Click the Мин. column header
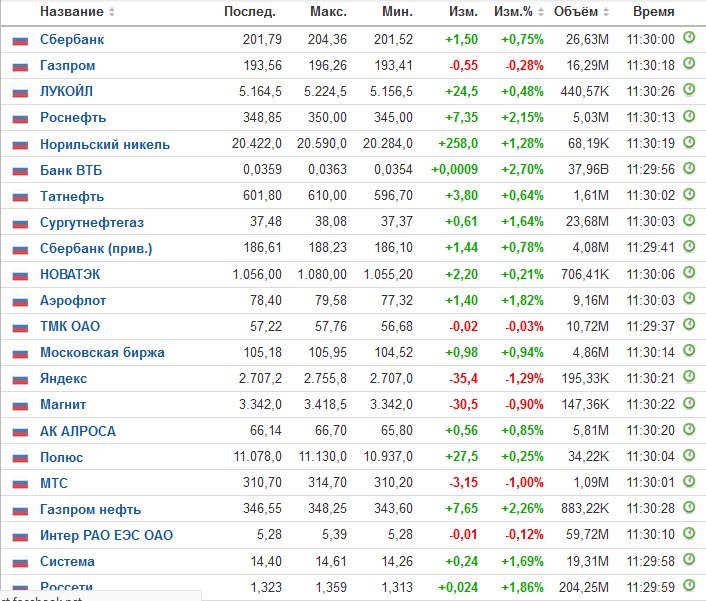This screenshot has width=706, height=601. 397,12
